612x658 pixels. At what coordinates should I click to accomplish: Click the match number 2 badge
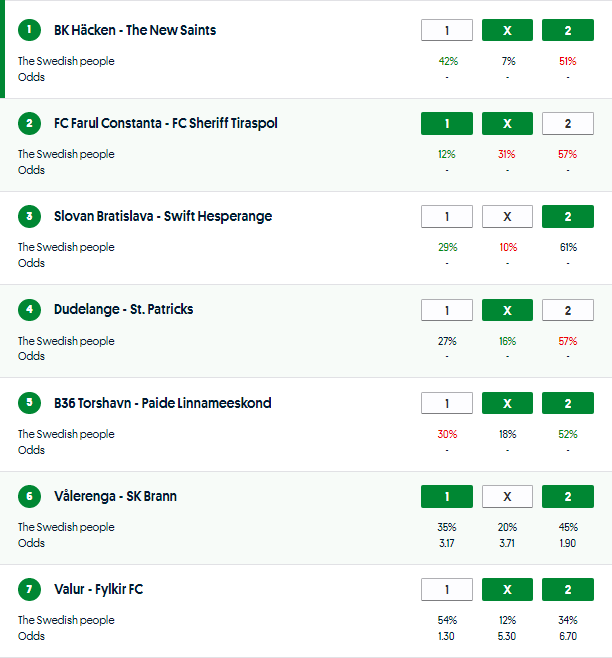point(30,123)
